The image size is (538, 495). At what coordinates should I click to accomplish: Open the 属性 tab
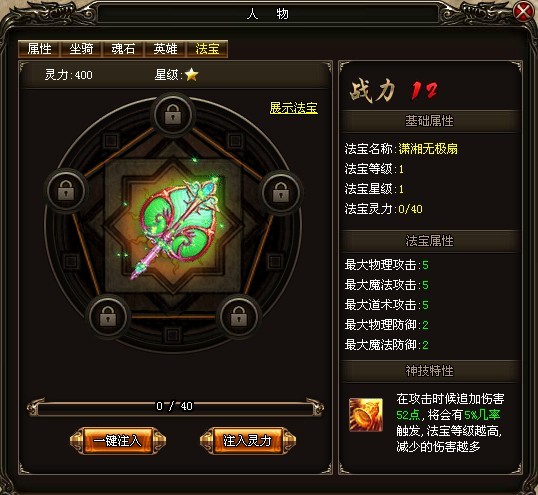(39, 49)
